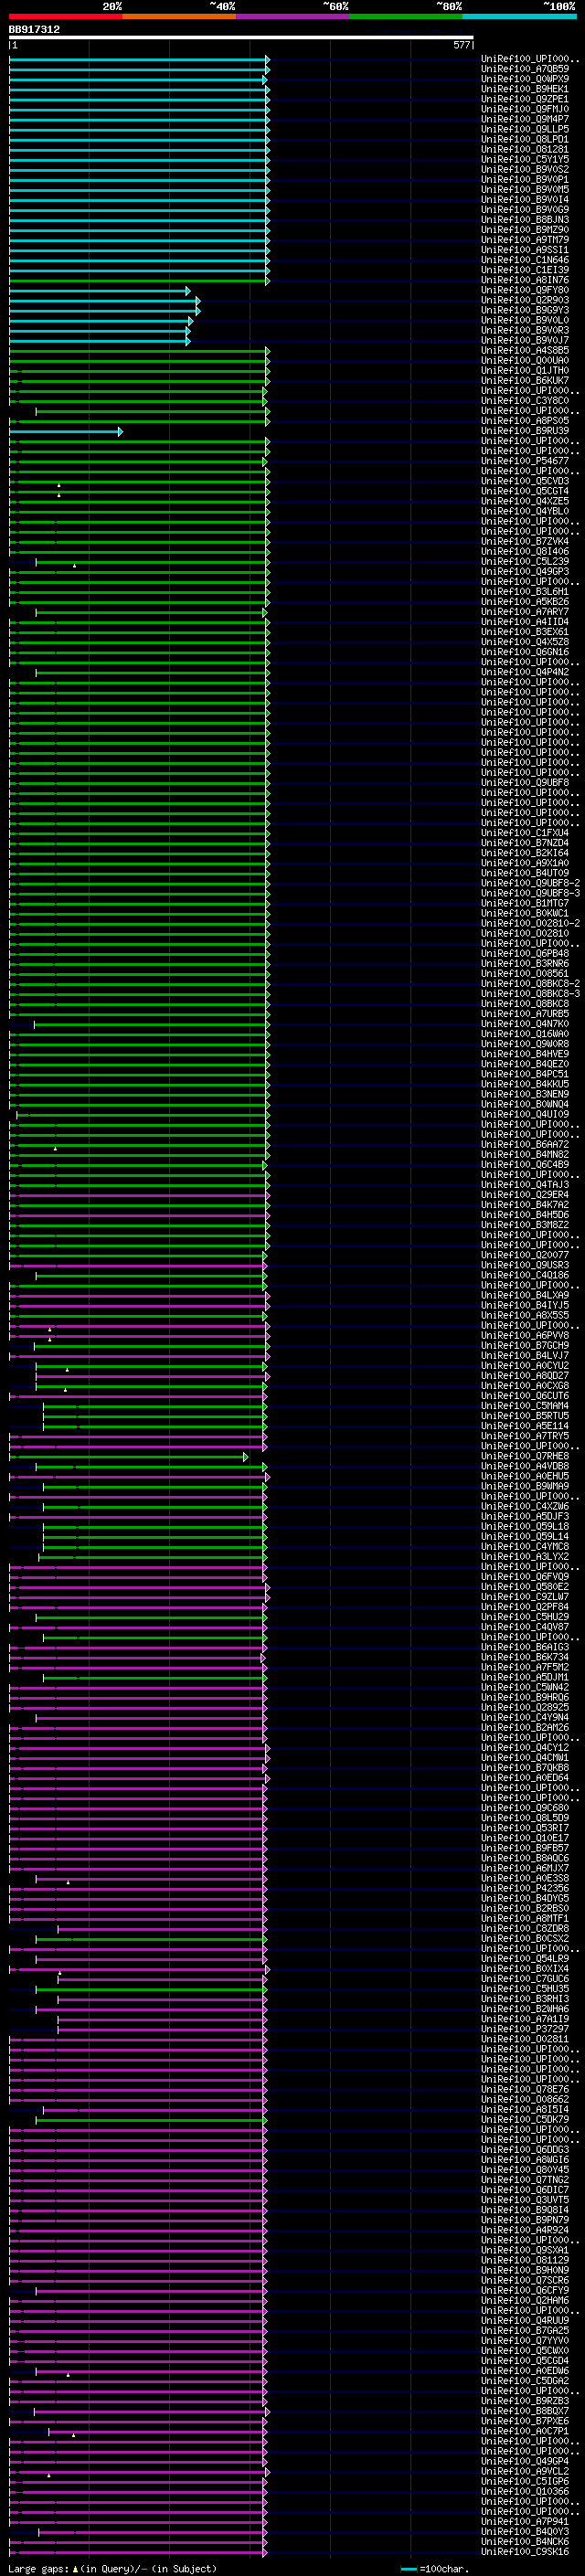Viewport: 585px width, 2576px height.
Task: Select hit label UniRef100_B7NZD4
Action: pyautogui.click(x=525, y=843)
